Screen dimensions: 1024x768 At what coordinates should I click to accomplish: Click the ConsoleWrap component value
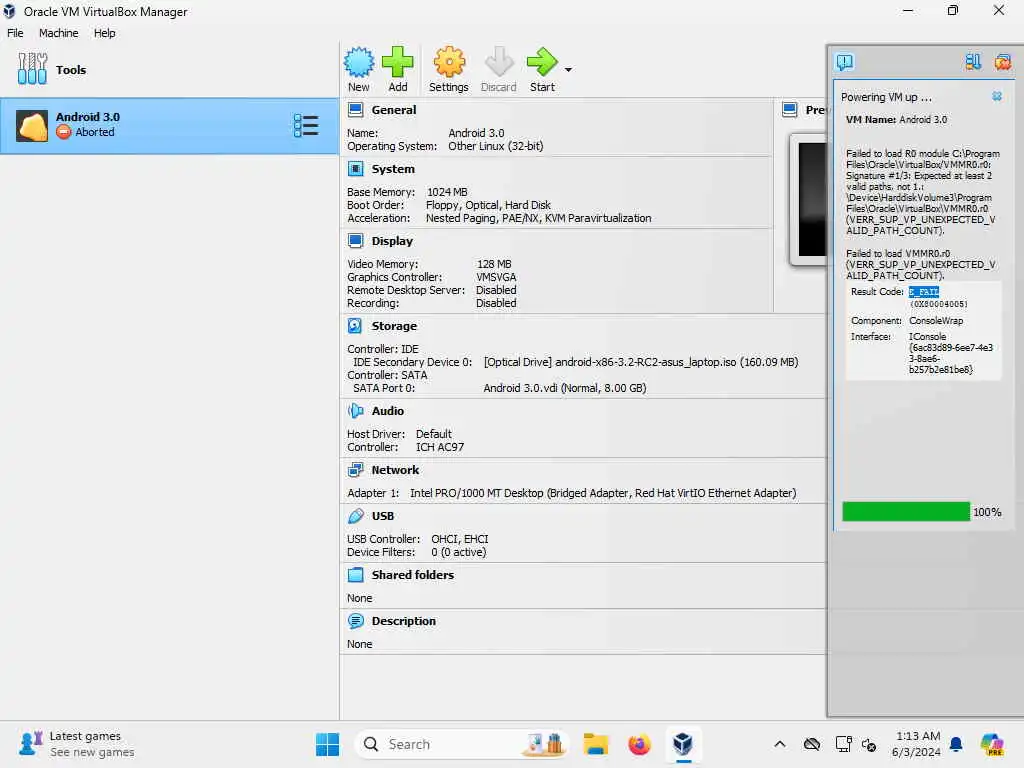point(936,321)
